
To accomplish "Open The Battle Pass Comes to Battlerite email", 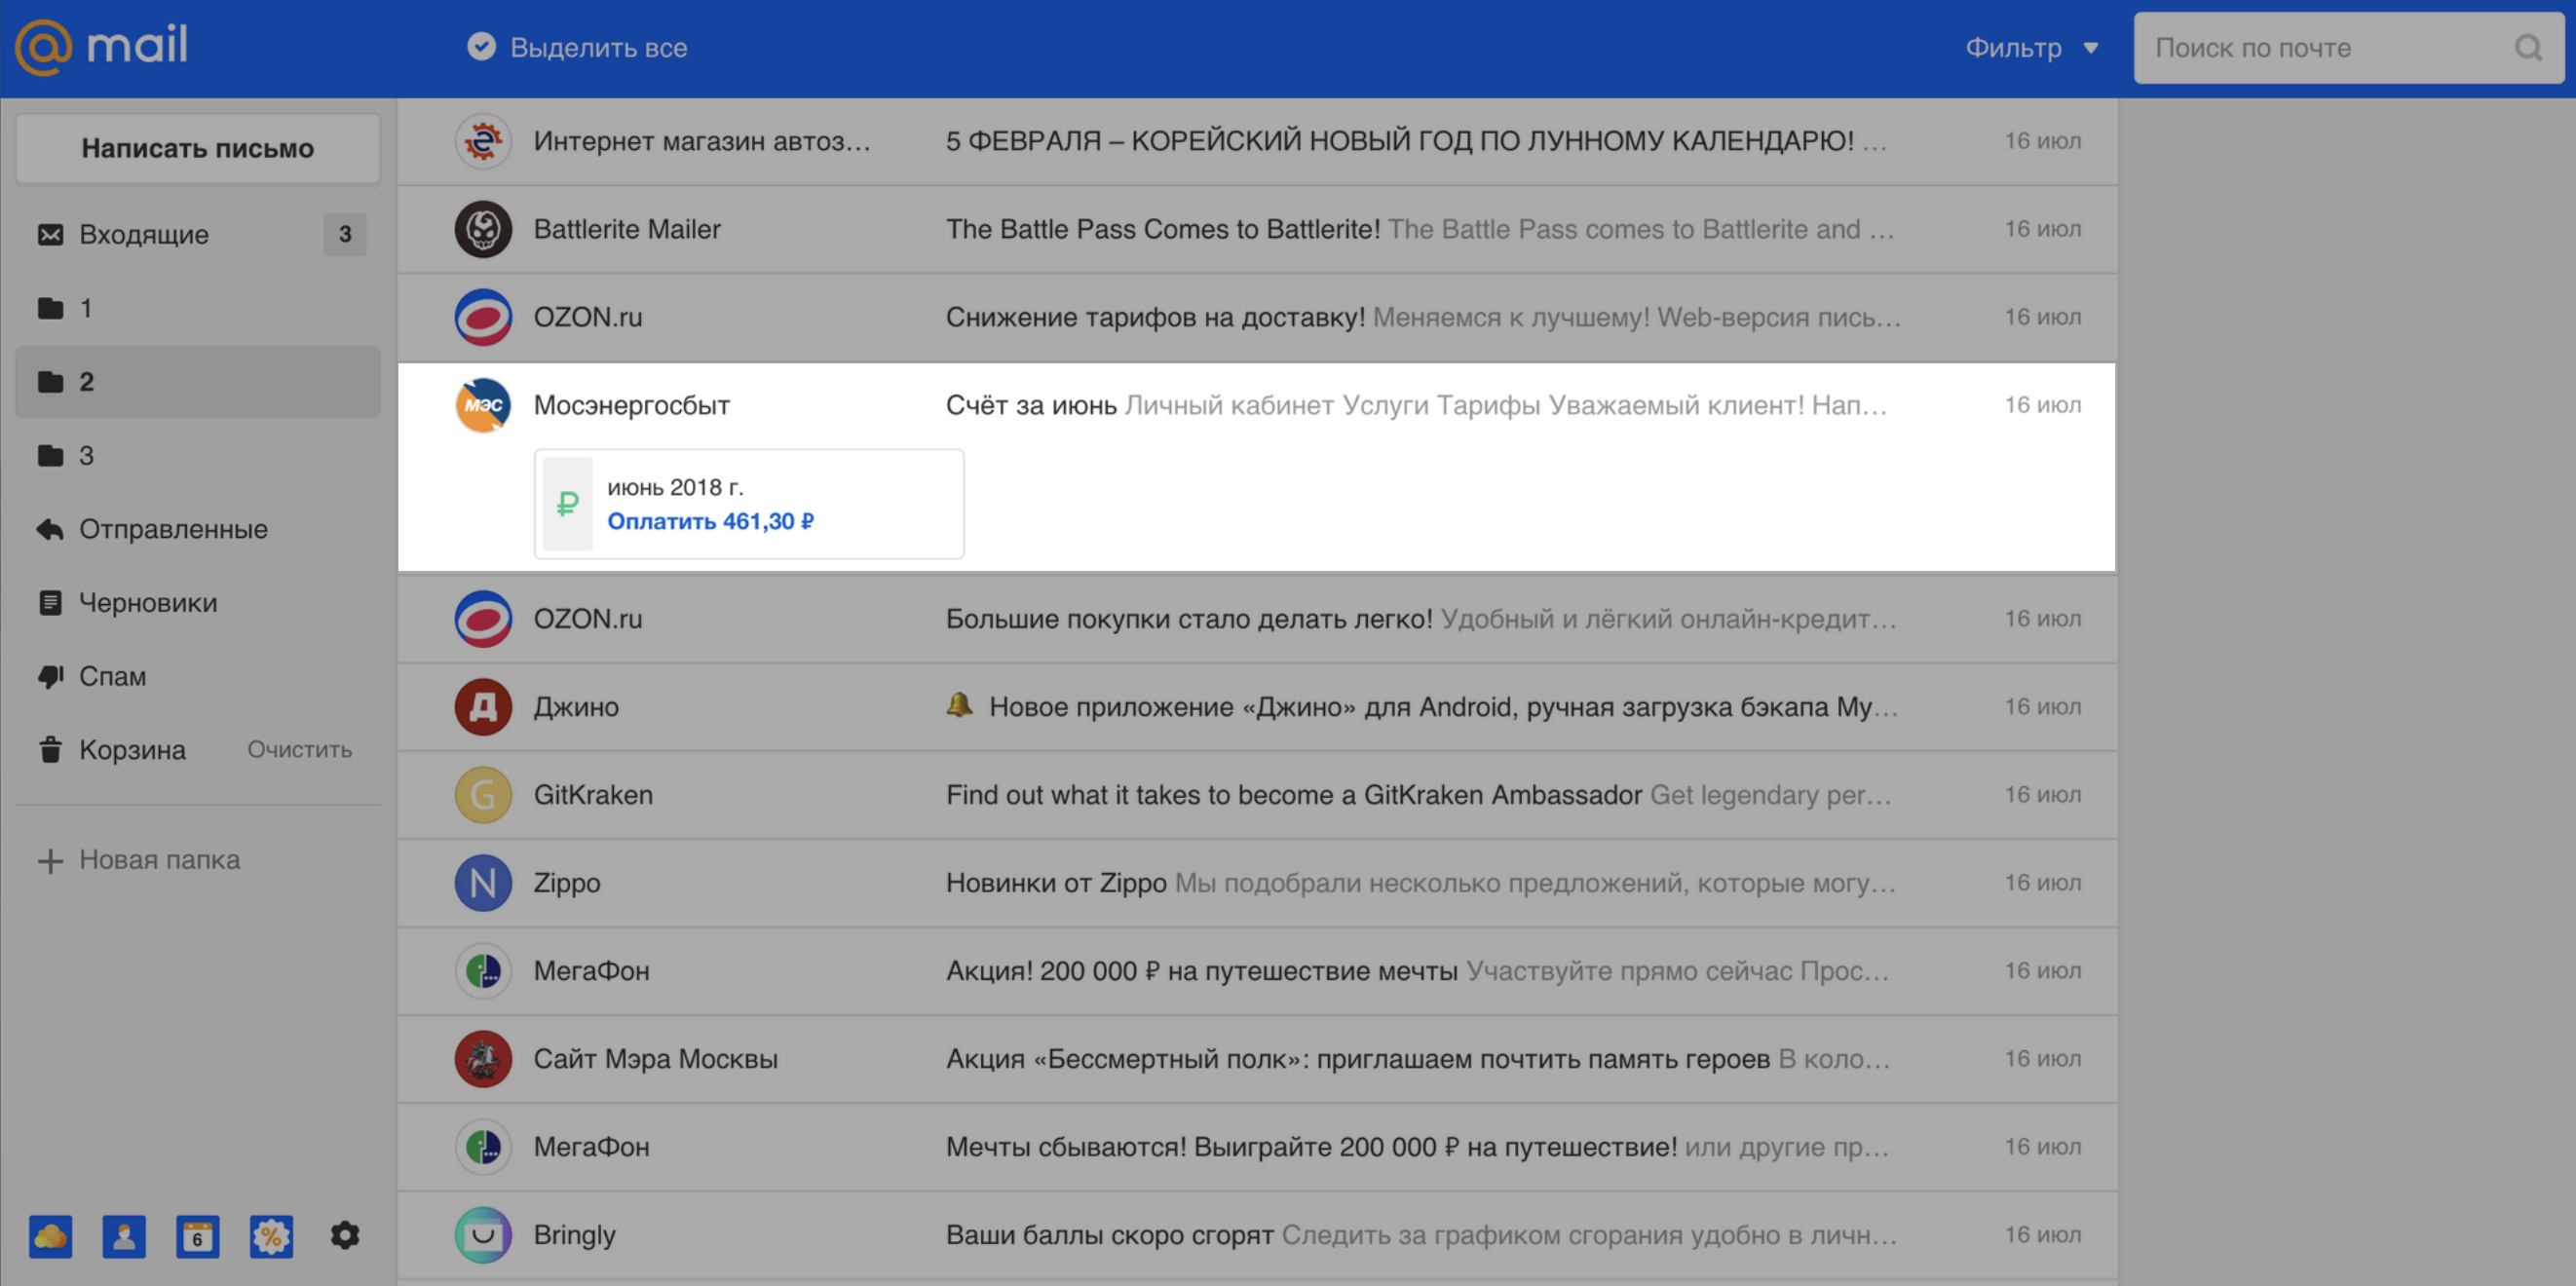I will [x=1256, y=229].
